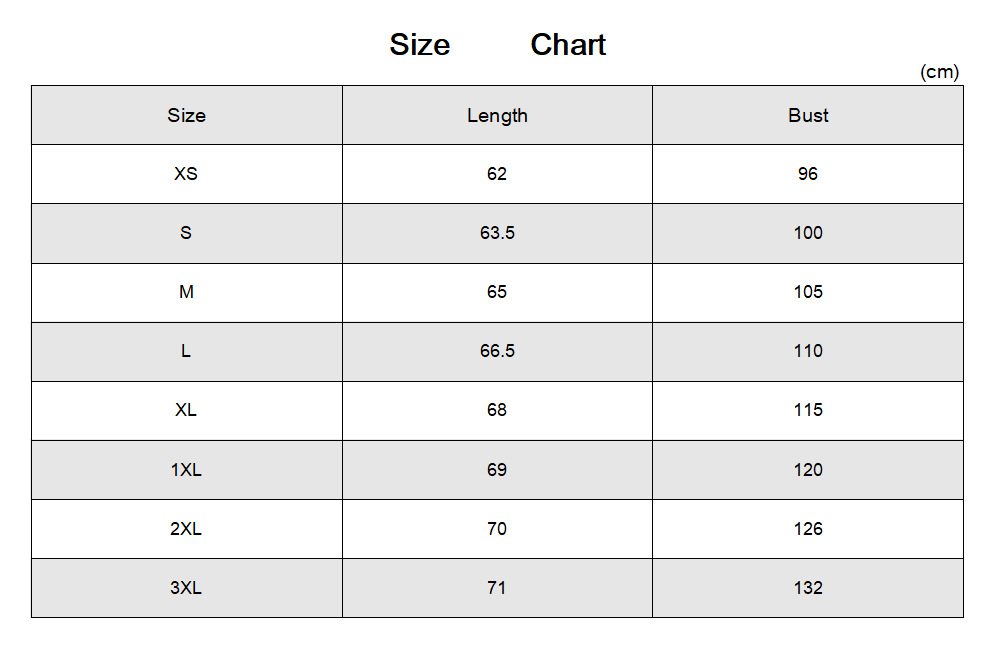Click the bust value 96
This screenshot has width=995, height=656.
(808, 174)
